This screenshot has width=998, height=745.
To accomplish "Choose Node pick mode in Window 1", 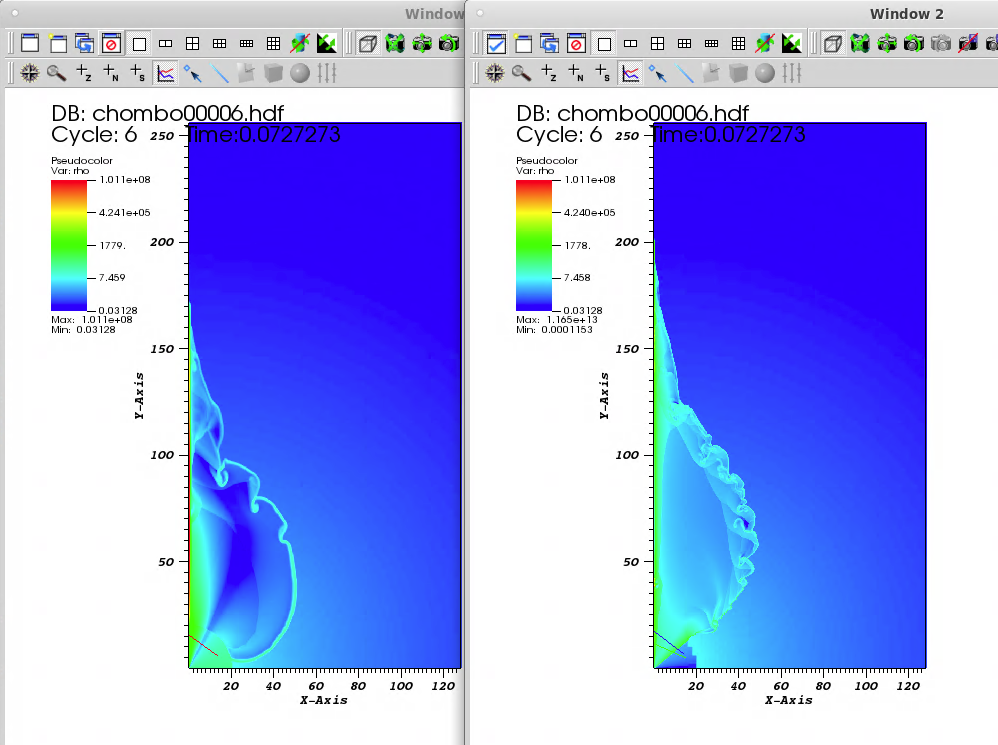I will 110,73.
